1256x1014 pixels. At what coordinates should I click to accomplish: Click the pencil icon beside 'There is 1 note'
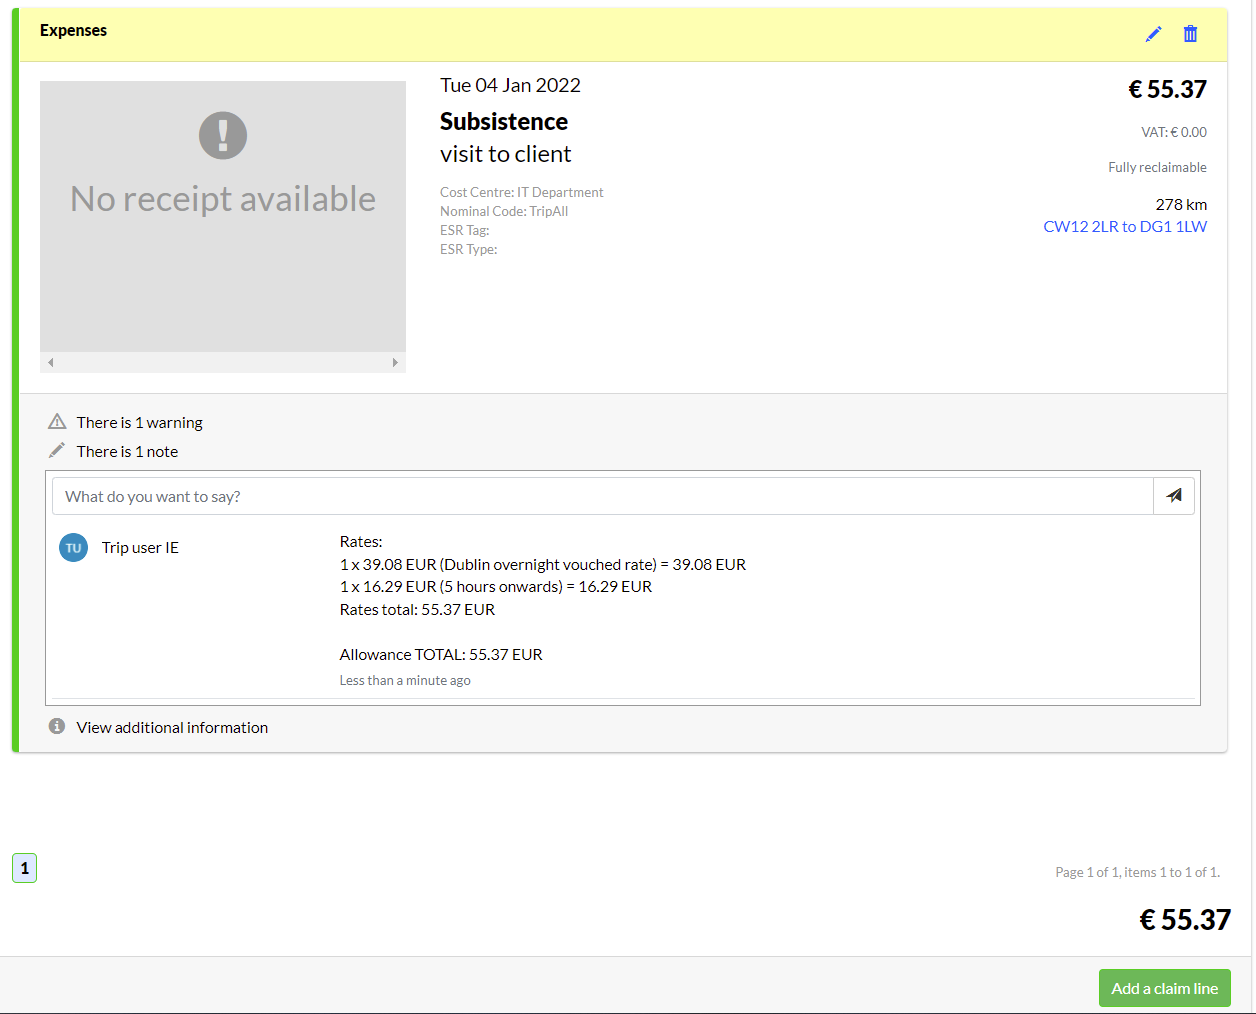tap(57, 451)
